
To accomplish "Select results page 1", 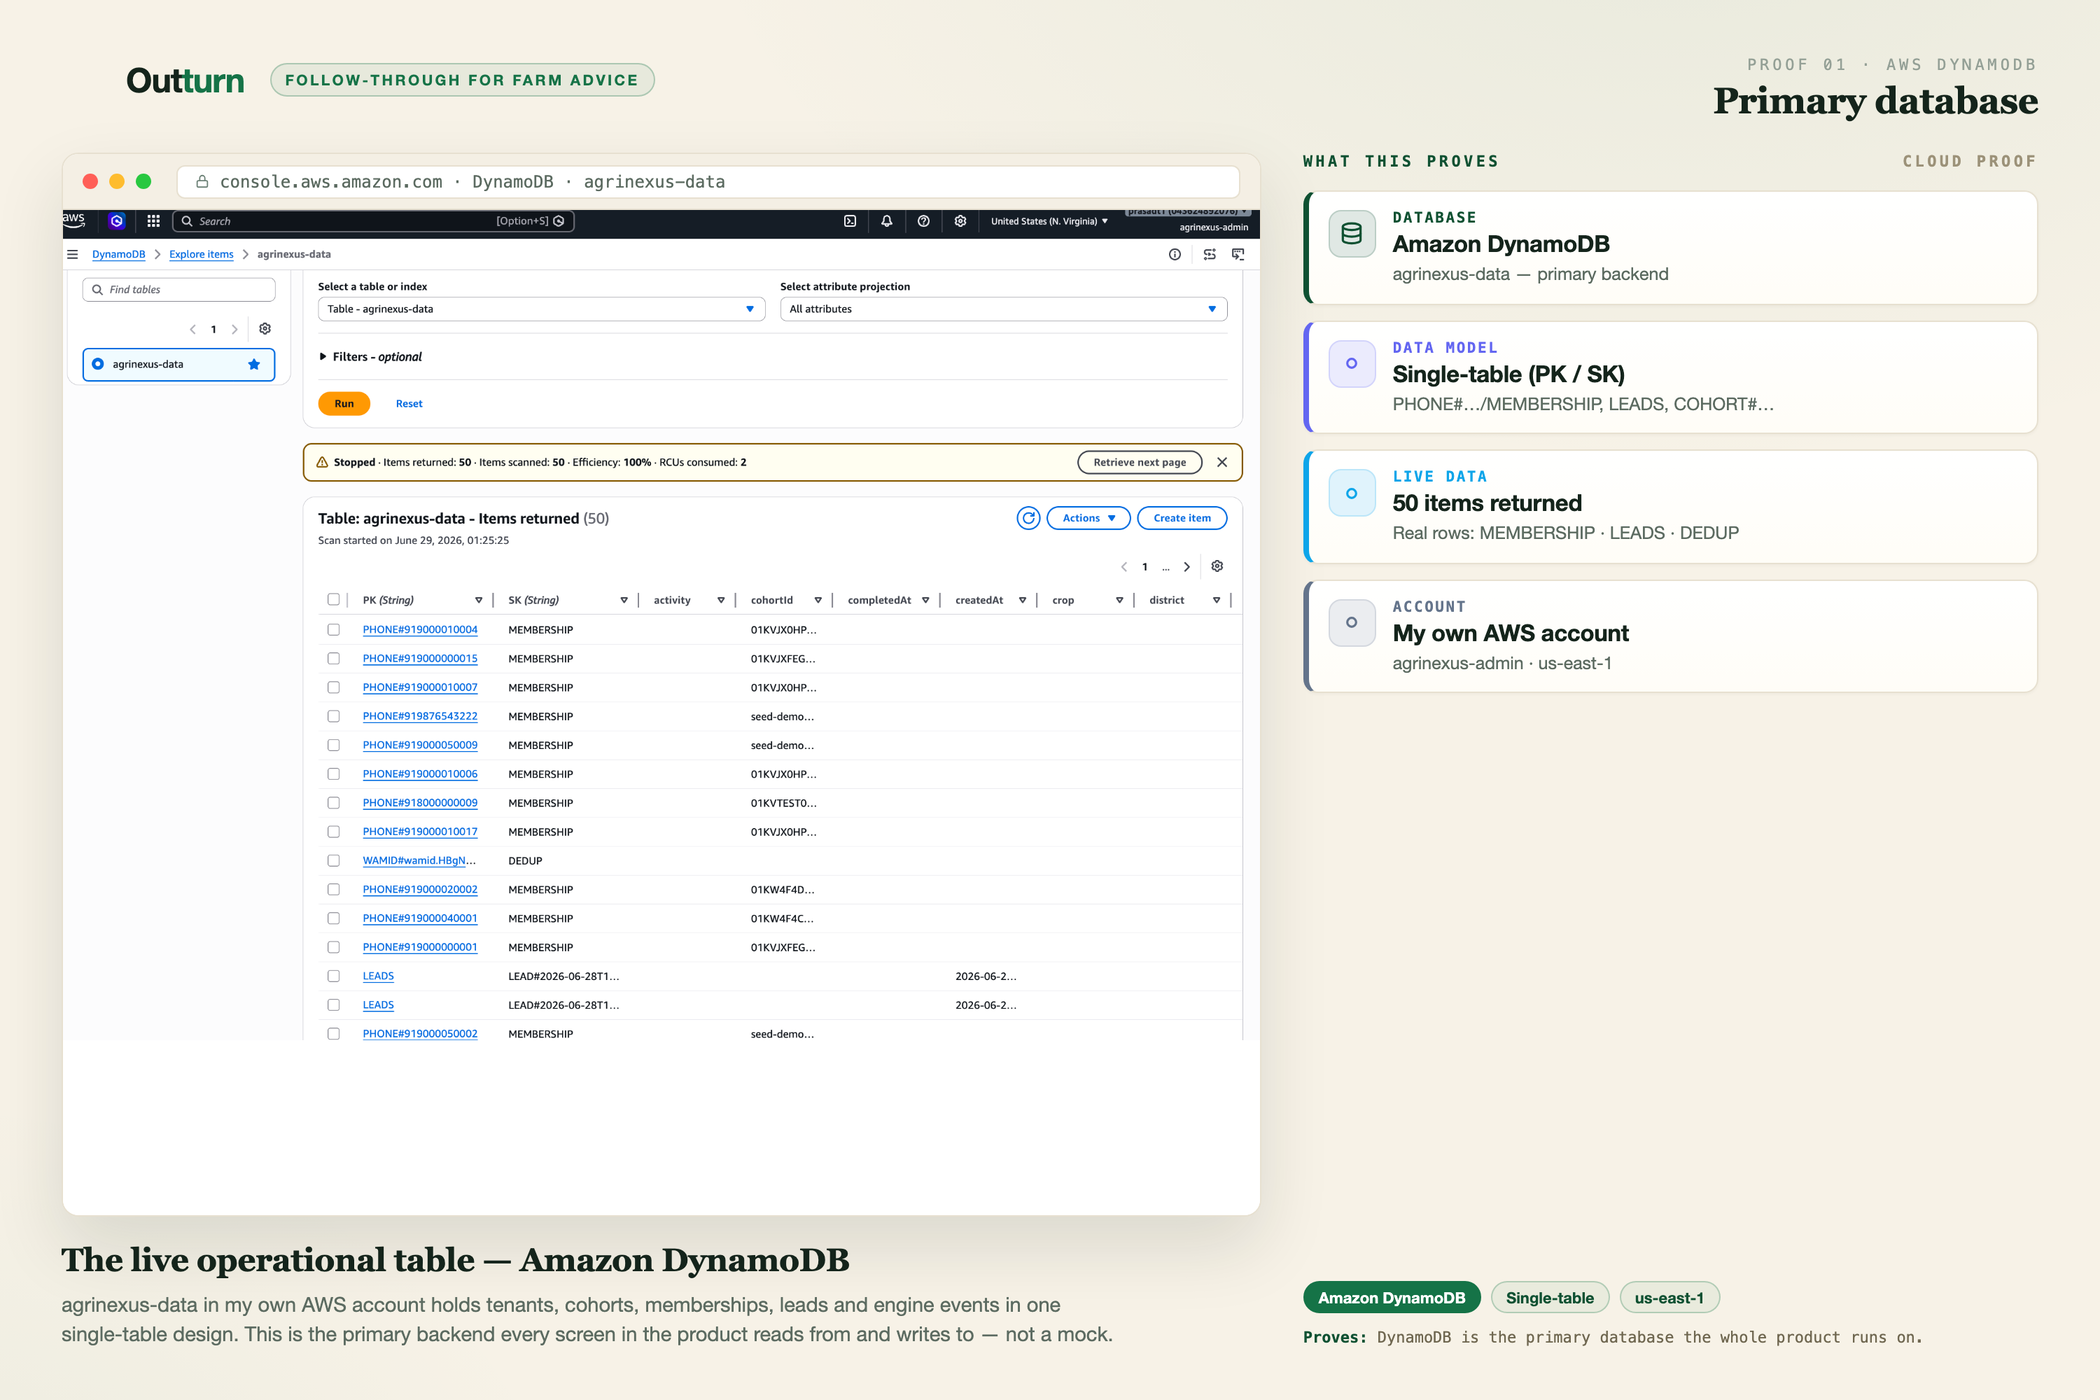I will coord(1145,567).
